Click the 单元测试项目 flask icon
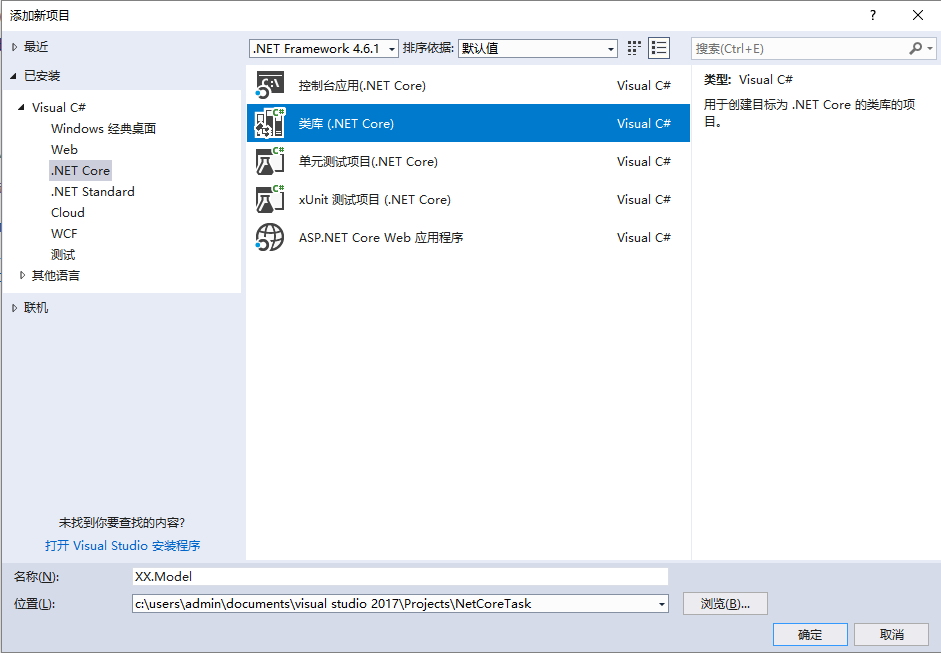Screen dimensions: 941x653 pyautogui.click(x=269, y=161)
